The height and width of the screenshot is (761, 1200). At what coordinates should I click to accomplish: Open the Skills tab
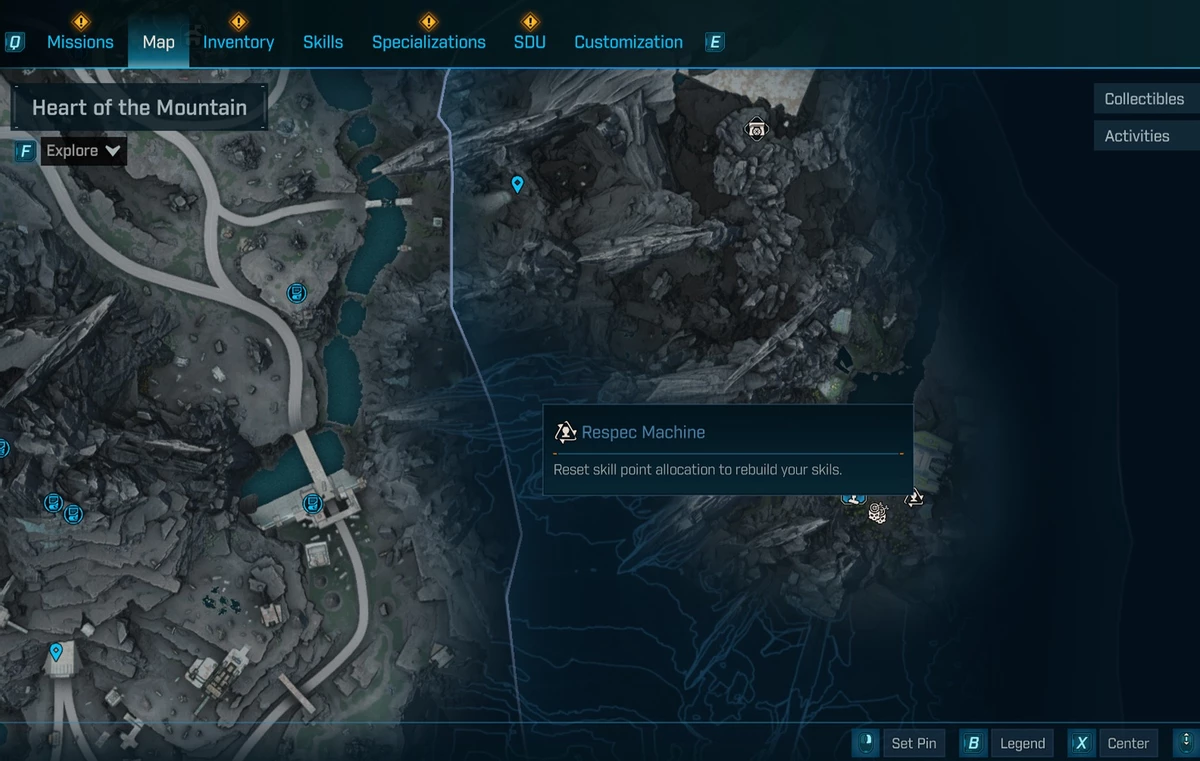click(323, 42)
